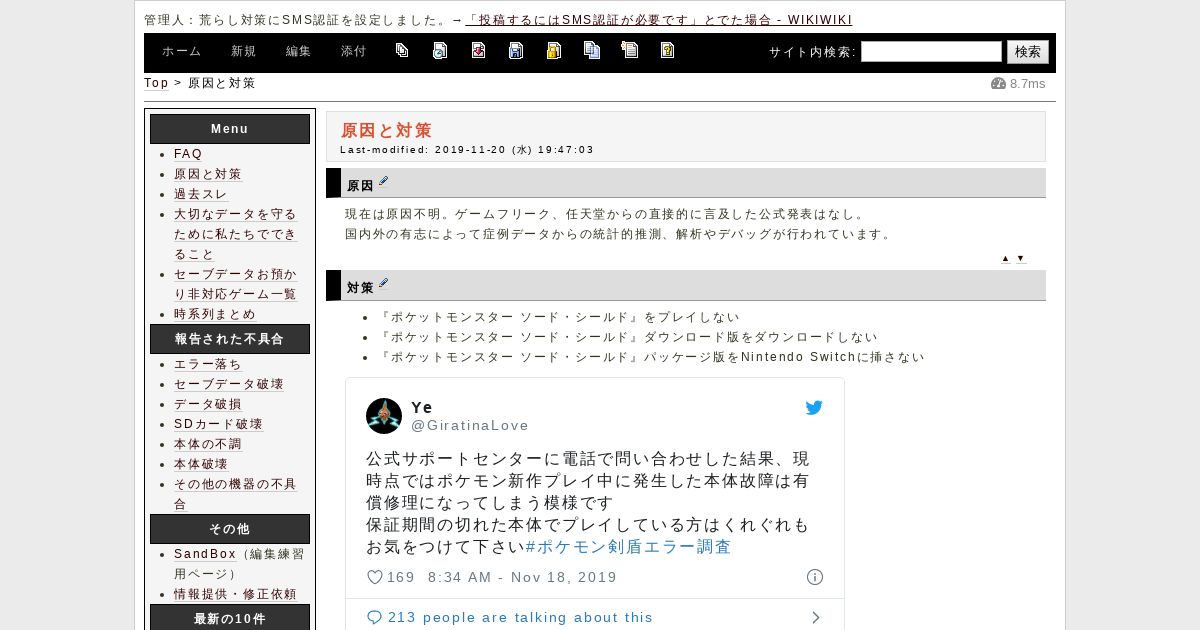Click the blue duplicate pages icon
The height and width of the screenshot is (630, 1200).
592,50
